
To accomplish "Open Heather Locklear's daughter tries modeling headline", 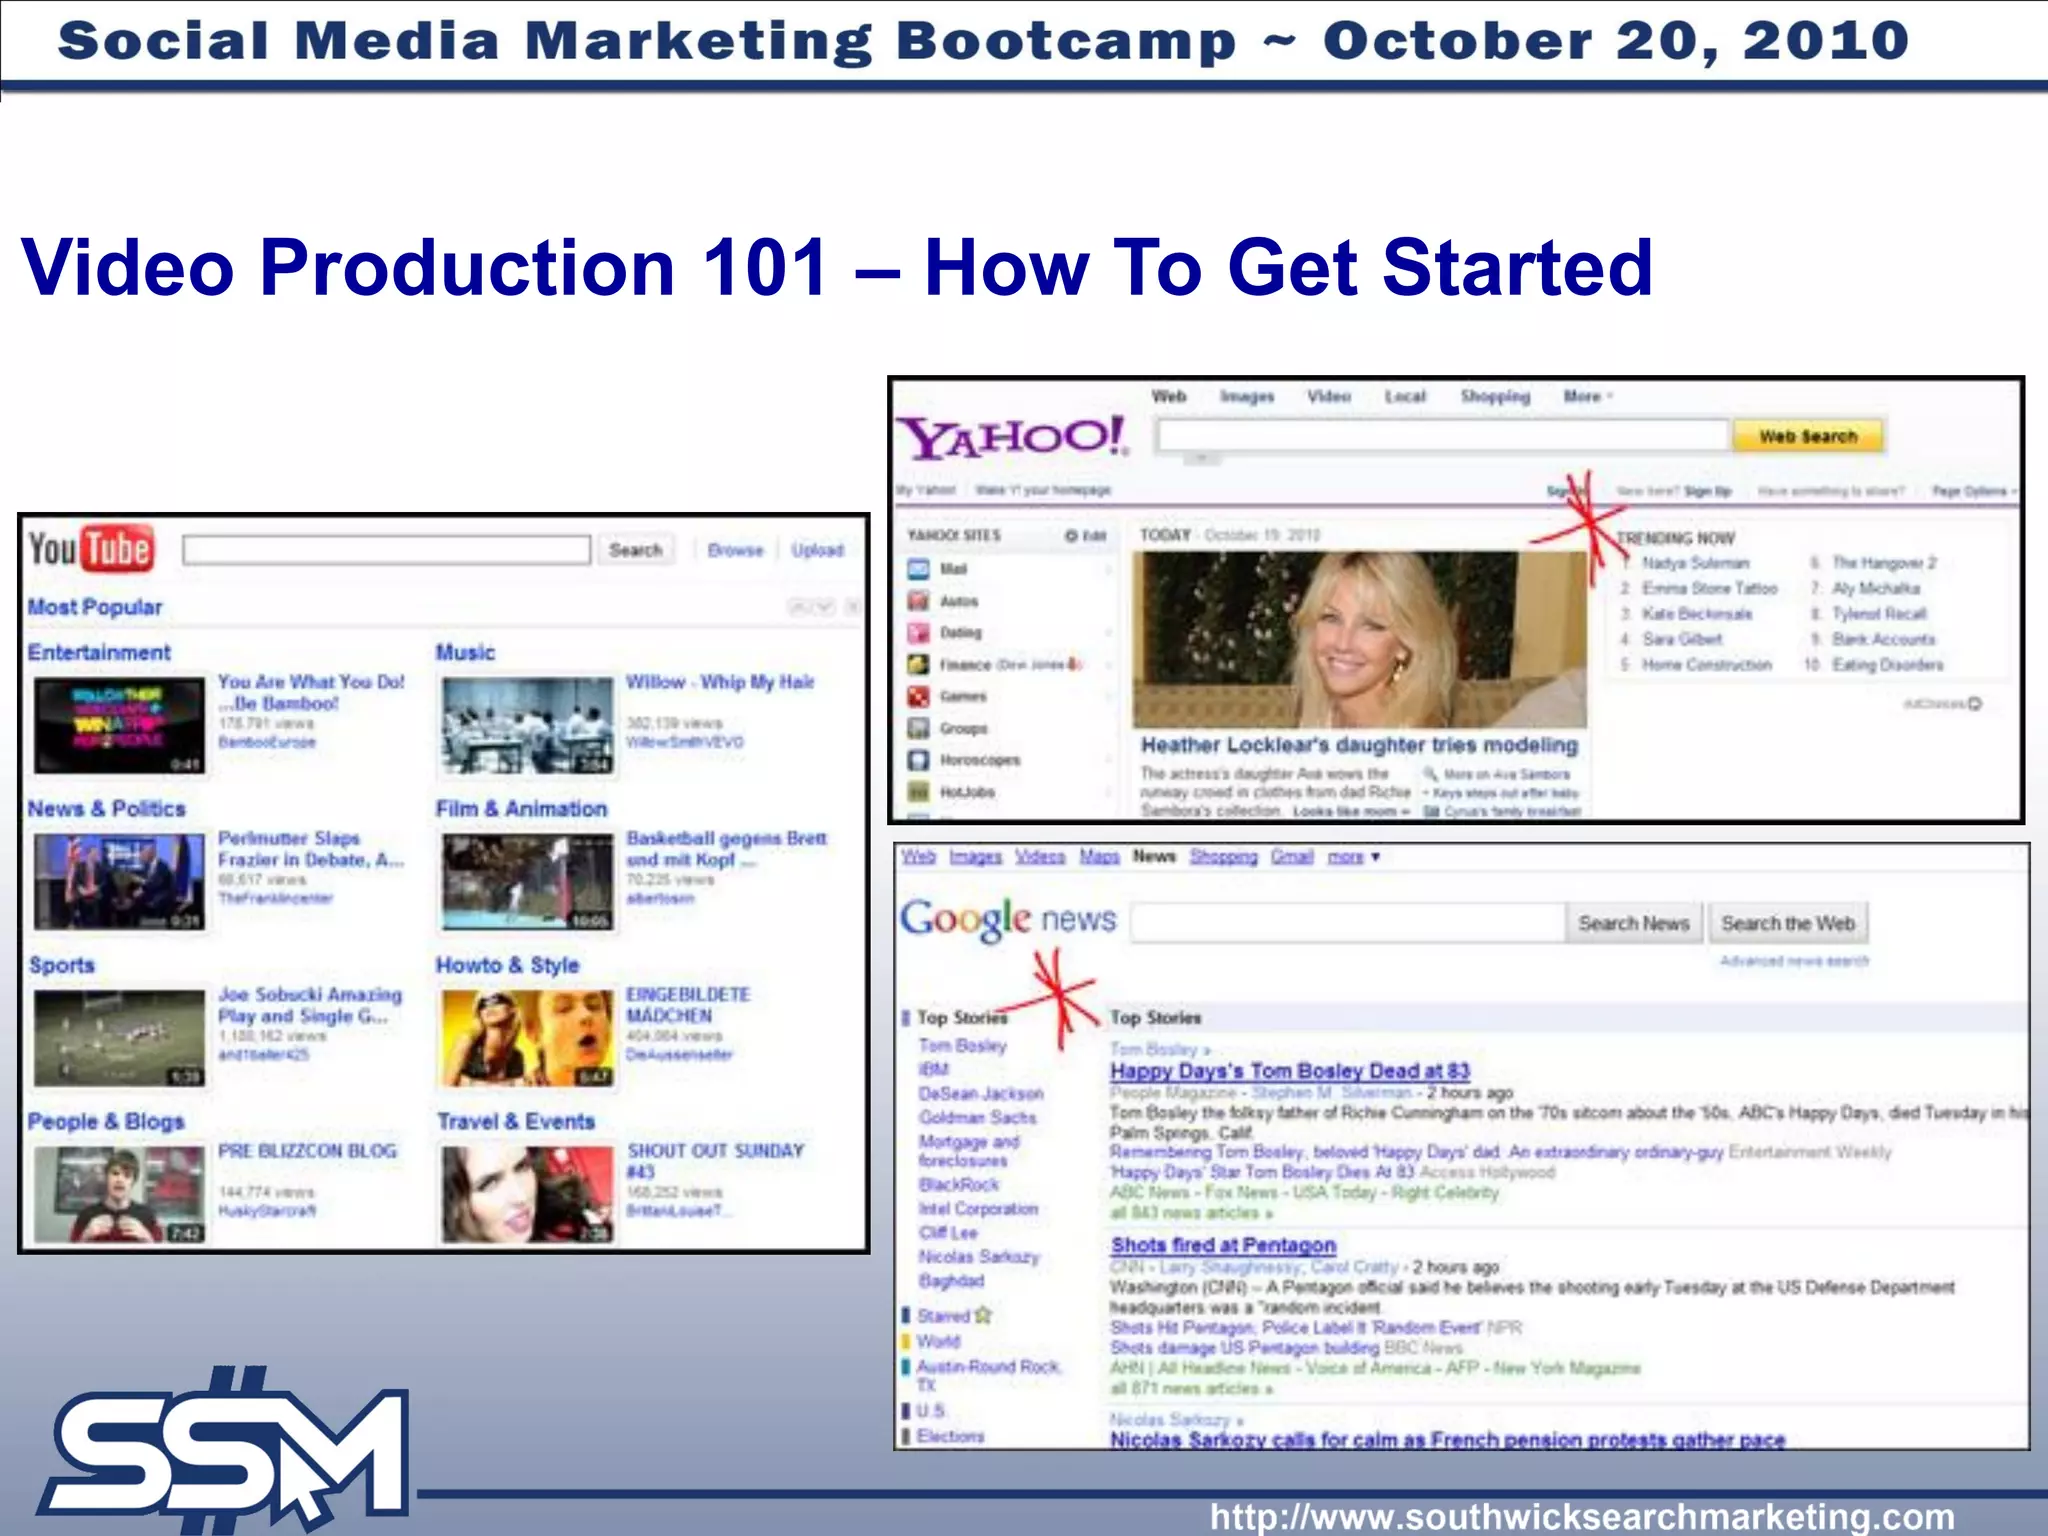I will tap(1359, 745).
